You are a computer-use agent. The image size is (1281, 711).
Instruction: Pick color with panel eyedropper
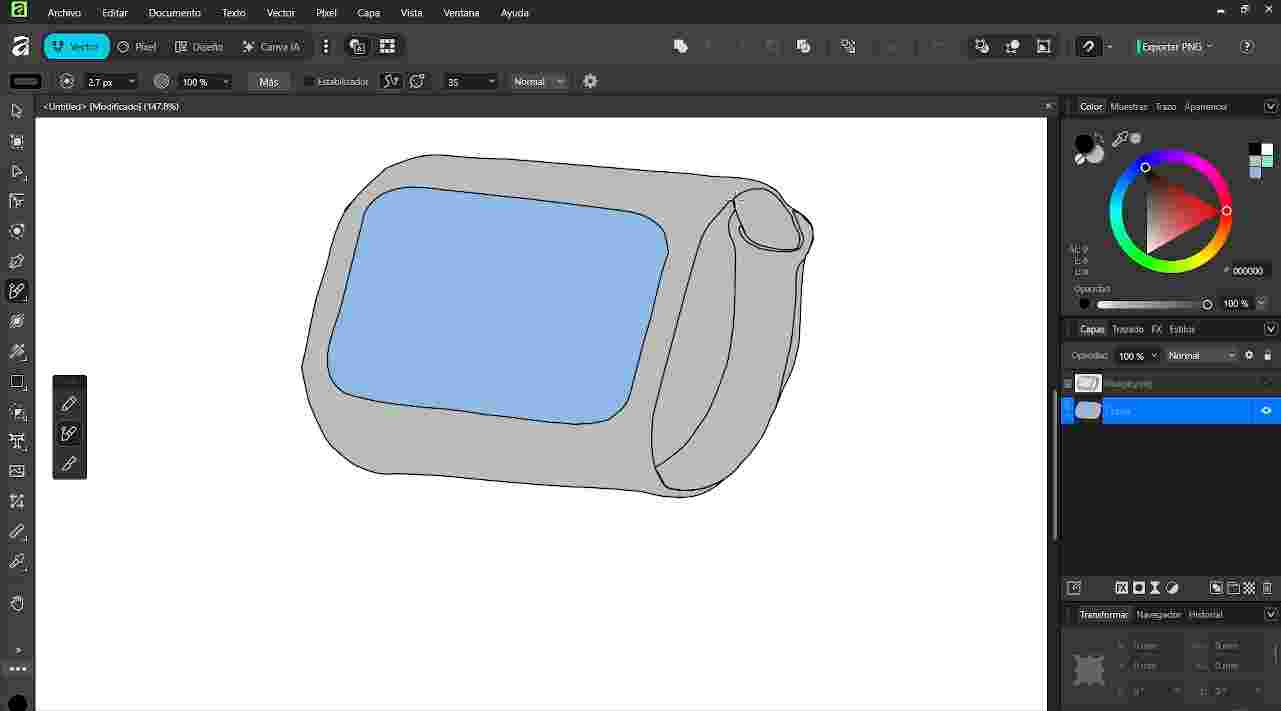[x=1120, y=140]
